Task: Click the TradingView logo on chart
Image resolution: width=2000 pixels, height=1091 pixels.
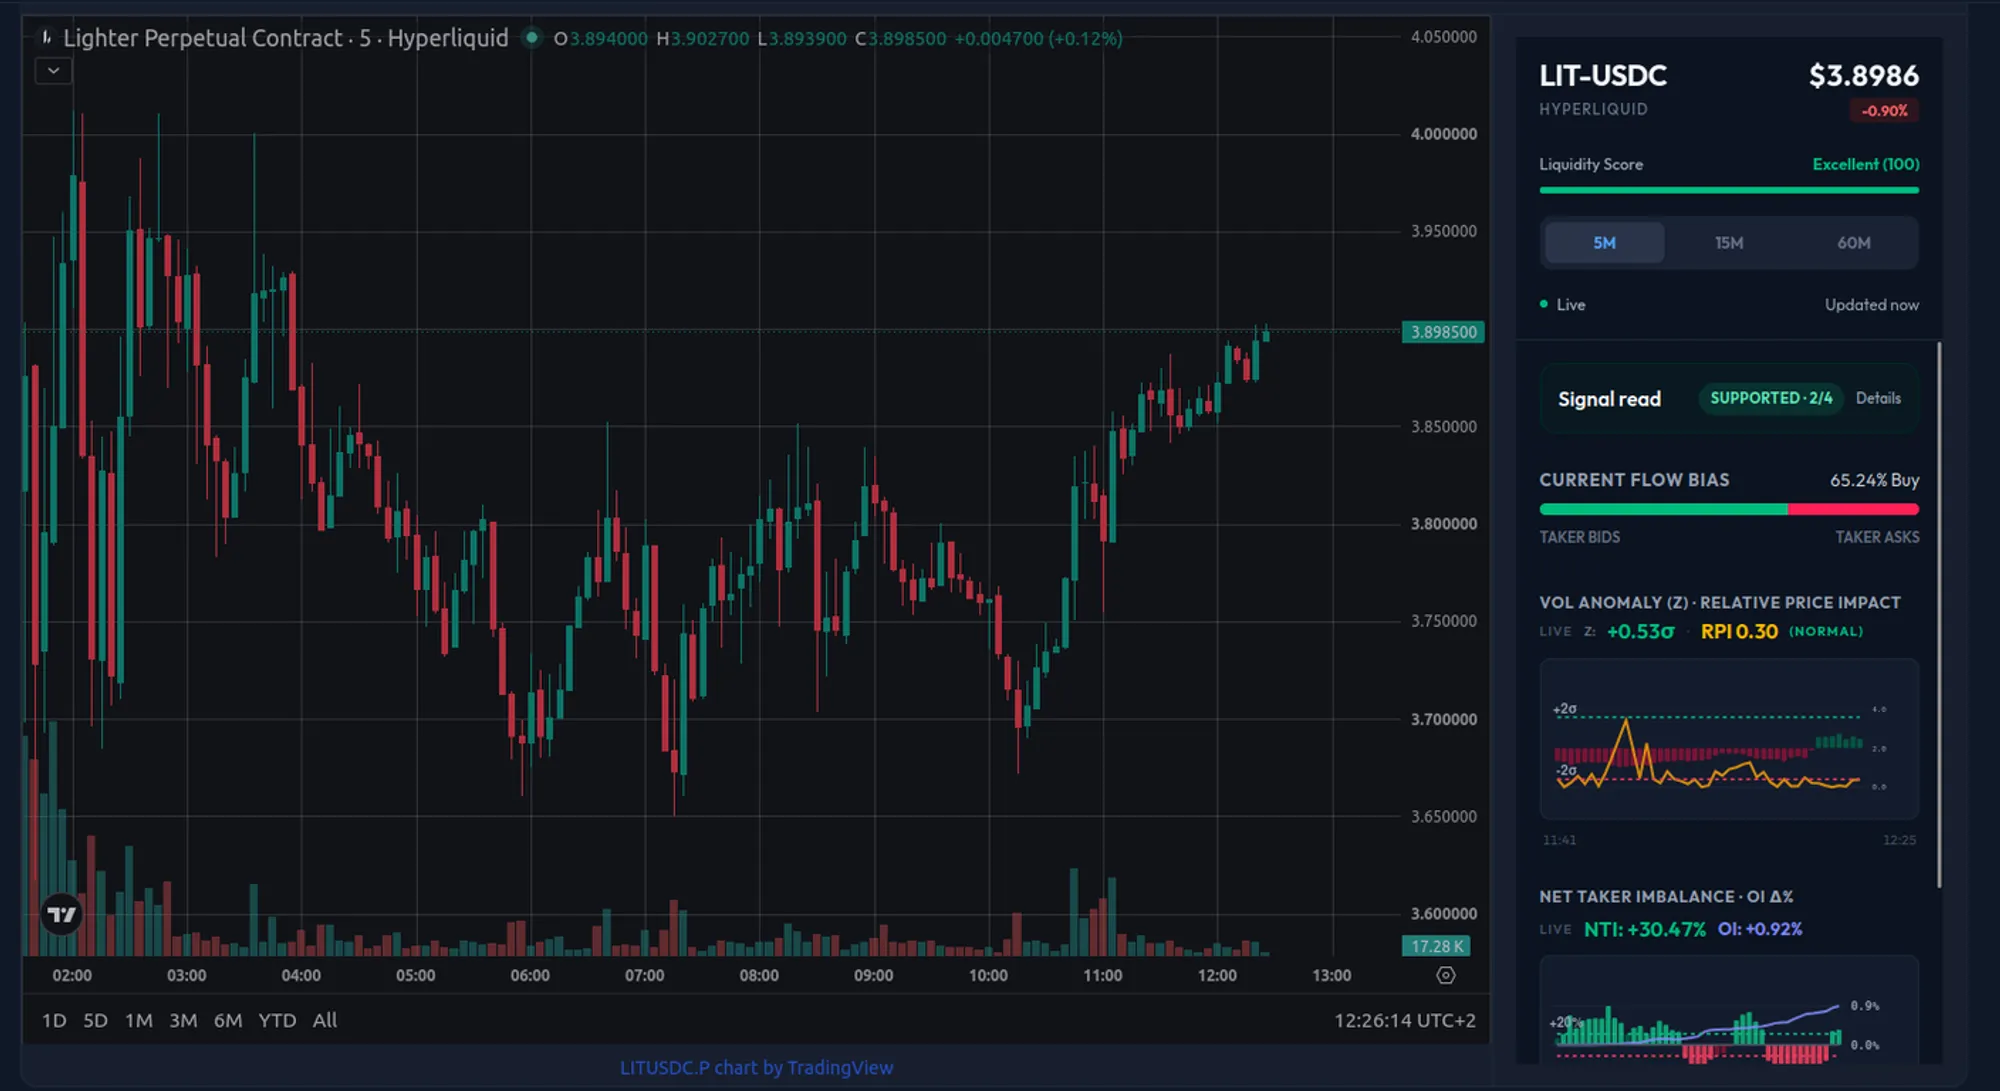Action: pos(62,914)
